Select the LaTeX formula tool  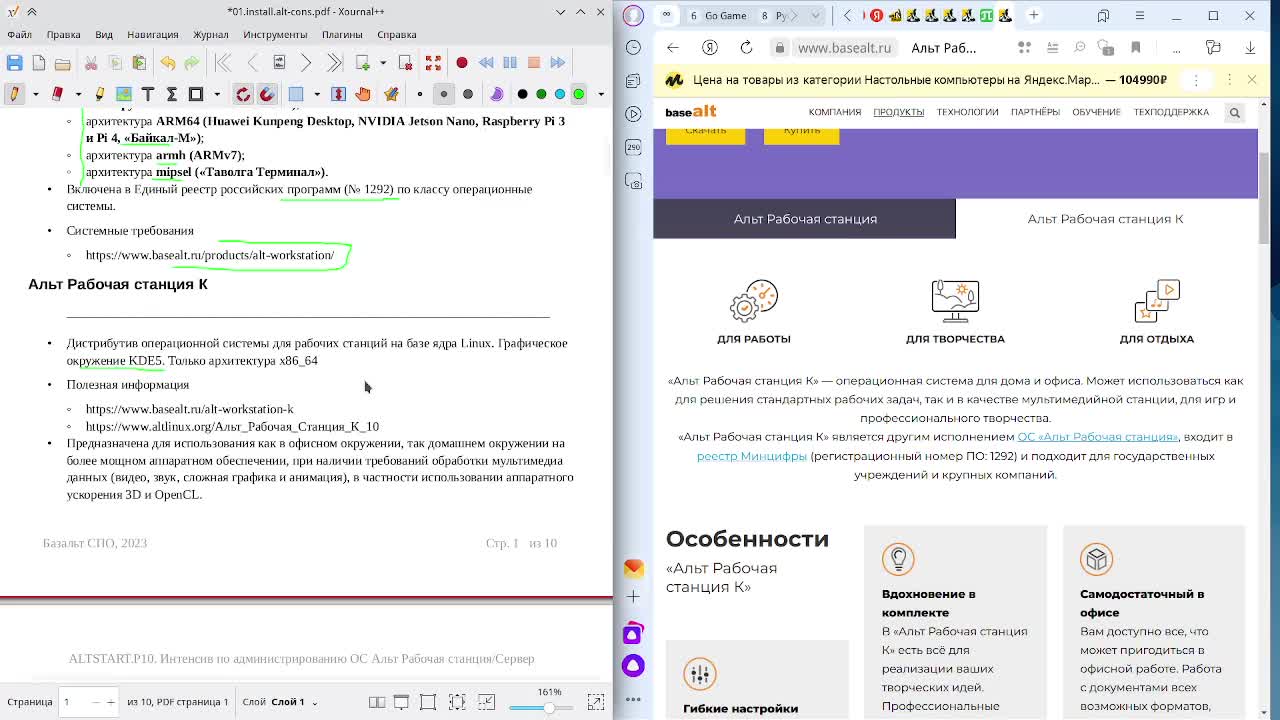(171, 94)
